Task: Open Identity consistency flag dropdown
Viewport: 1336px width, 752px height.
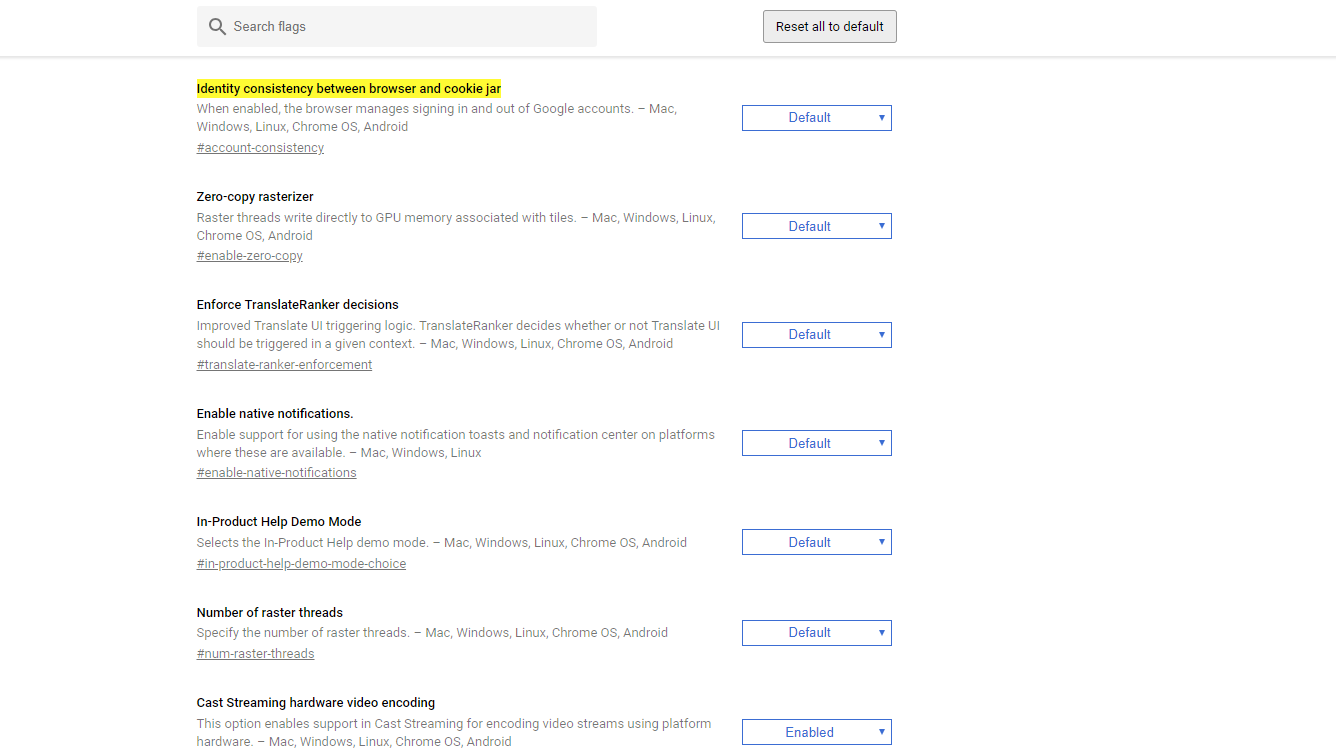Action: tap(816, 118)
